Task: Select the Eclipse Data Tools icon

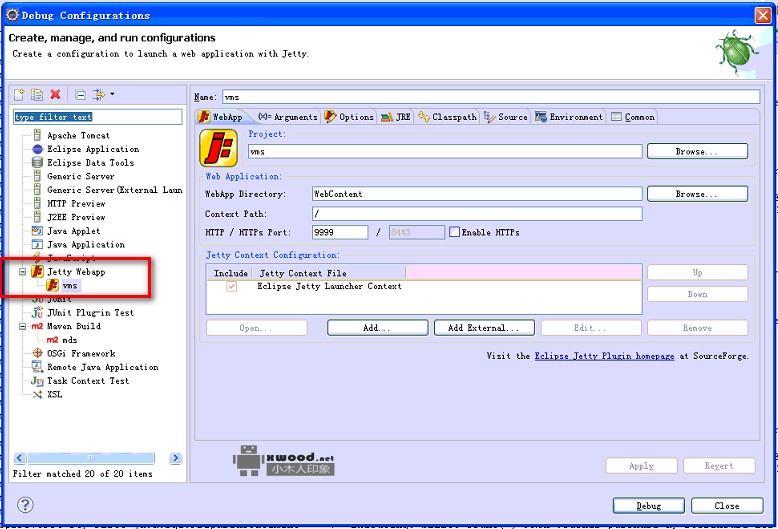Action: pyautogui.click(x=37, y=162)
